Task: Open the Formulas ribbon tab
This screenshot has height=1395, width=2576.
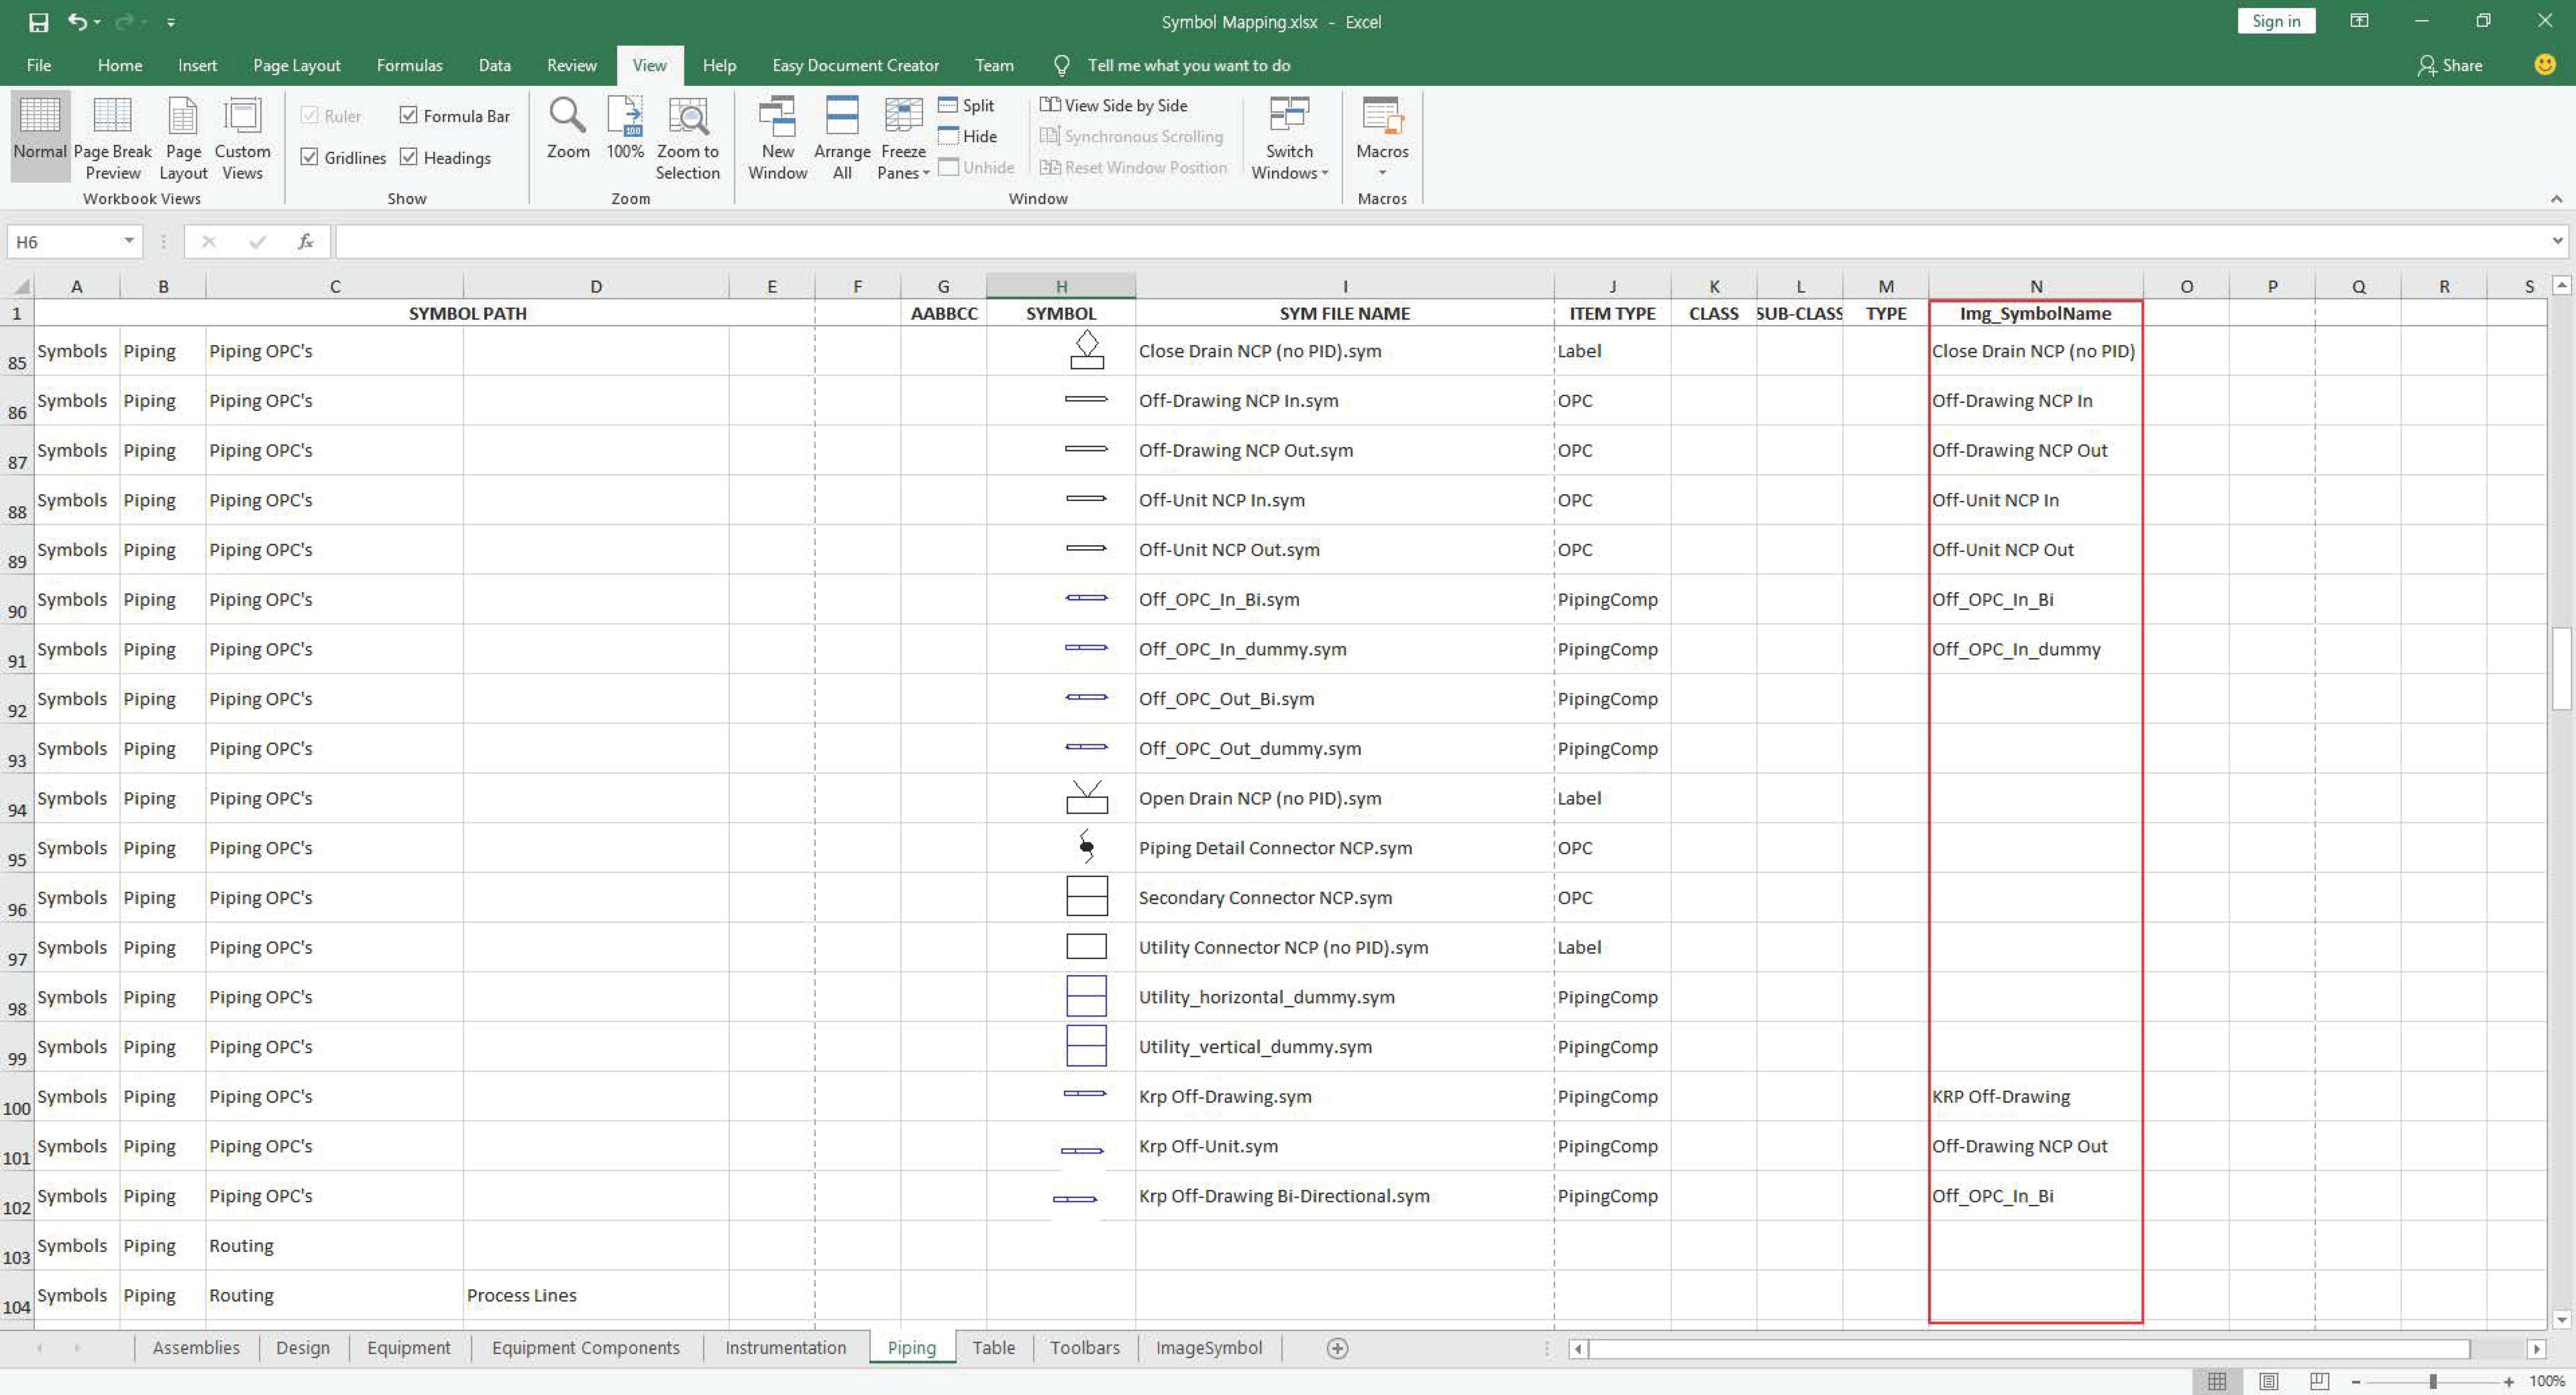Action: tap(409, 65)
